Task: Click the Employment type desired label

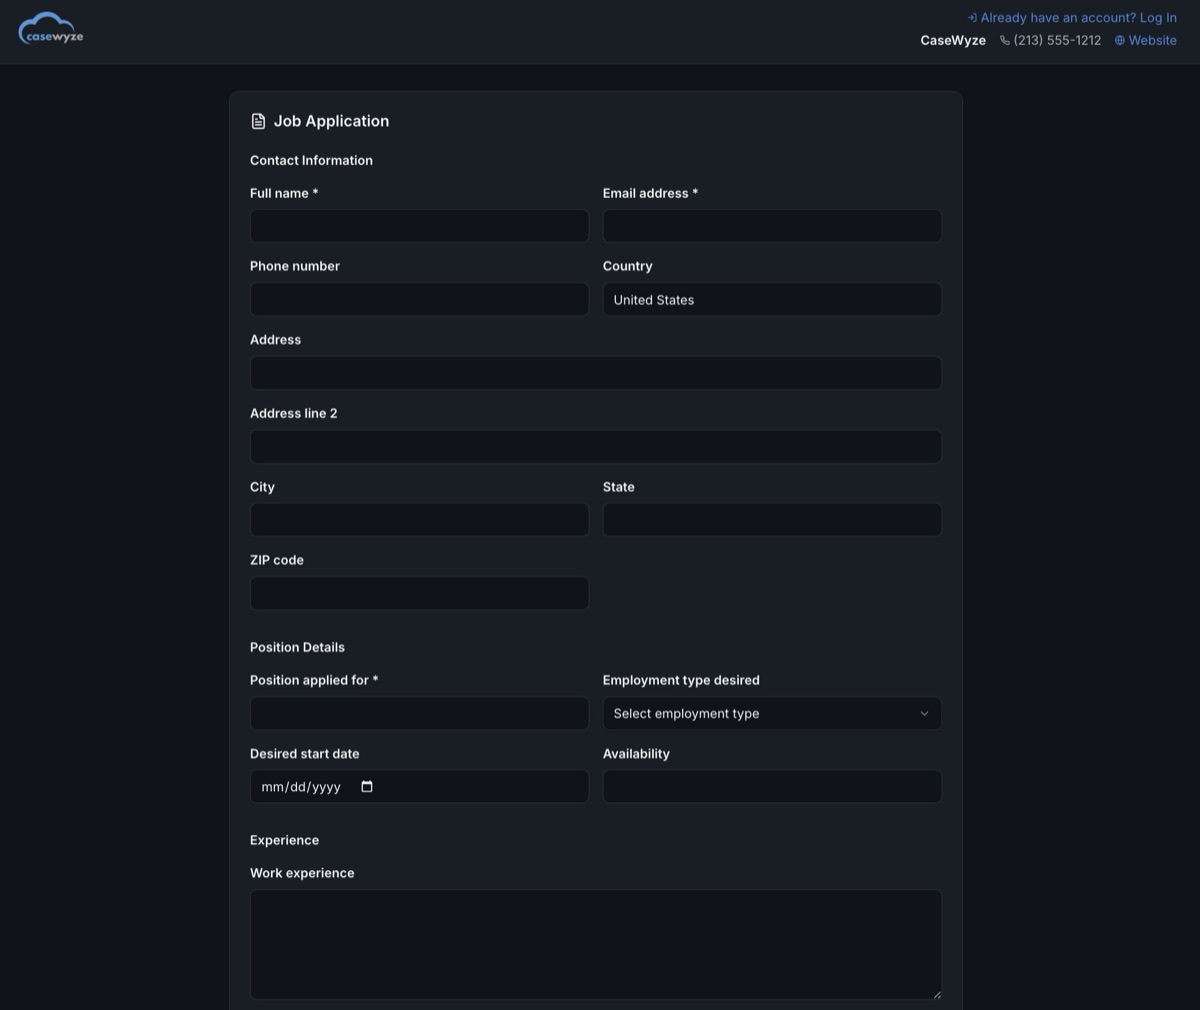Action: point(681,680)
